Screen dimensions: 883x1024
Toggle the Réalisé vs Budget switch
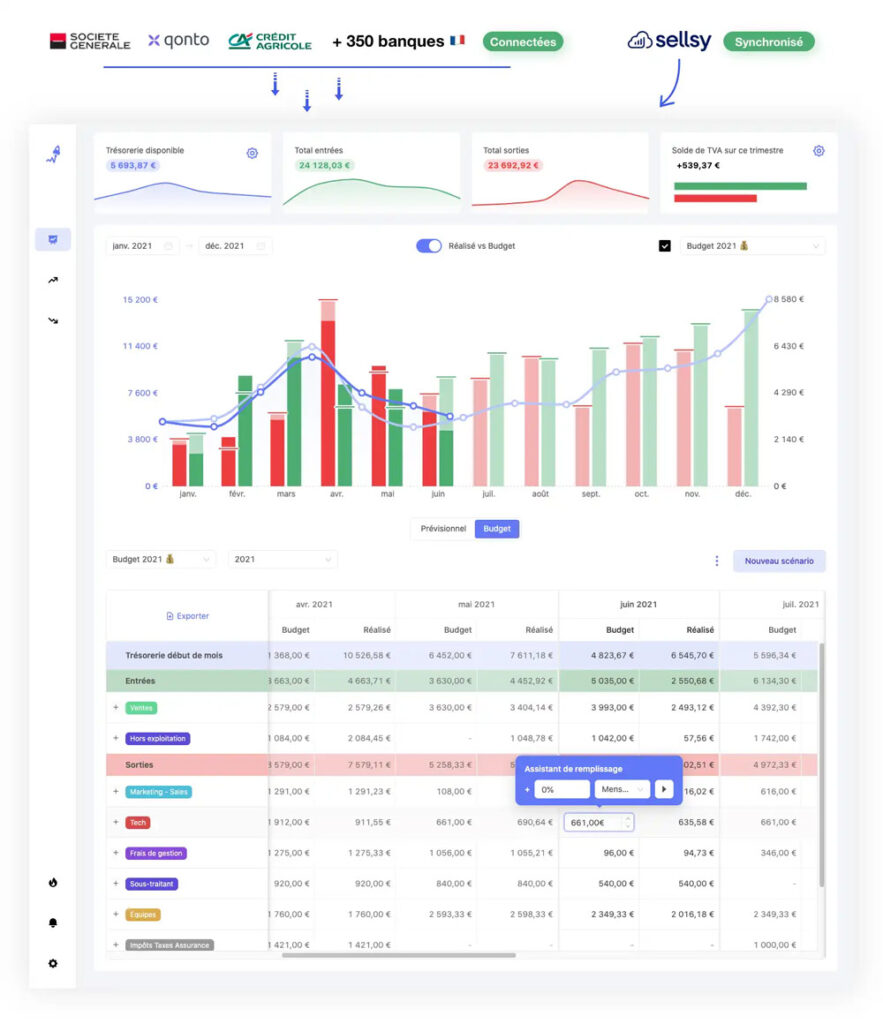pos(431,245)
